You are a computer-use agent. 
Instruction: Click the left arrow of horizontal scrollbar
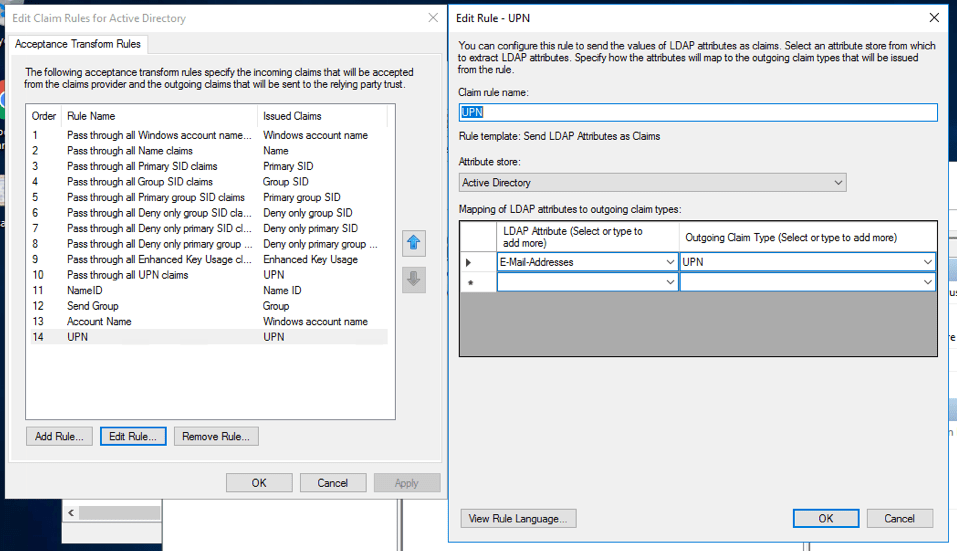click(x=70, y=513)
